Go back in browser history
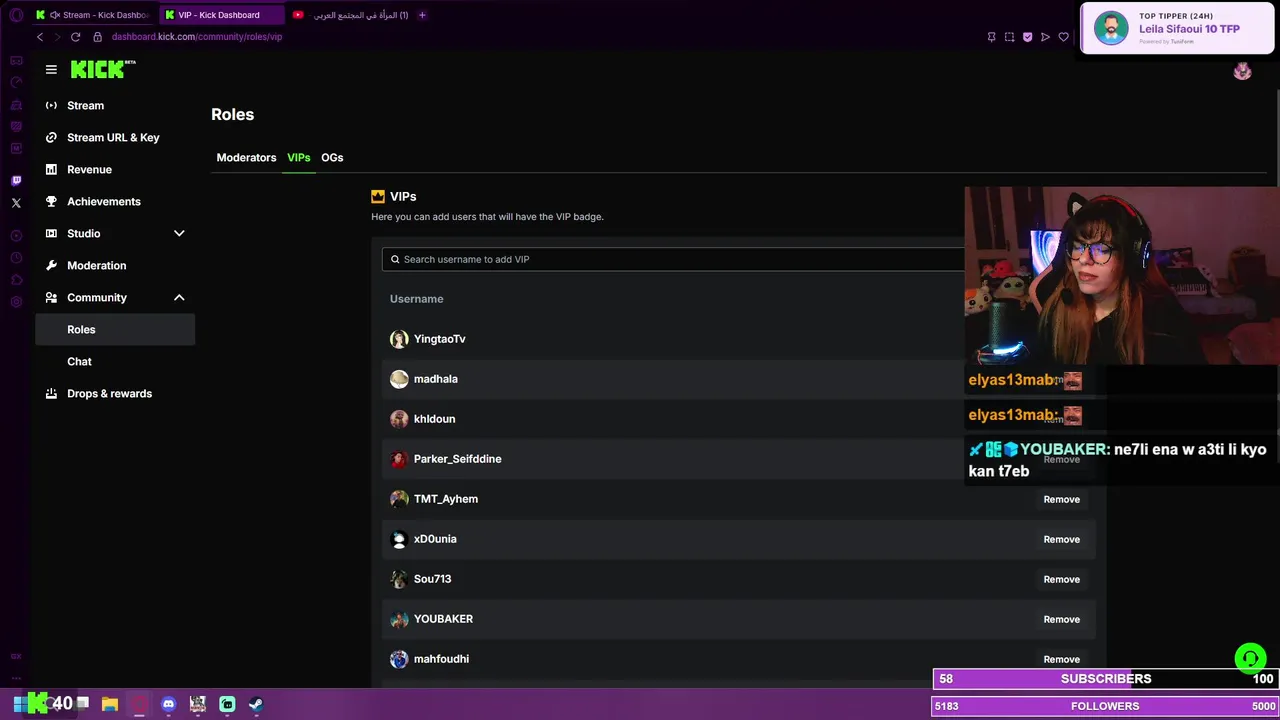The height and width of the screenshot is (720, 1280). tap(40, 37)
